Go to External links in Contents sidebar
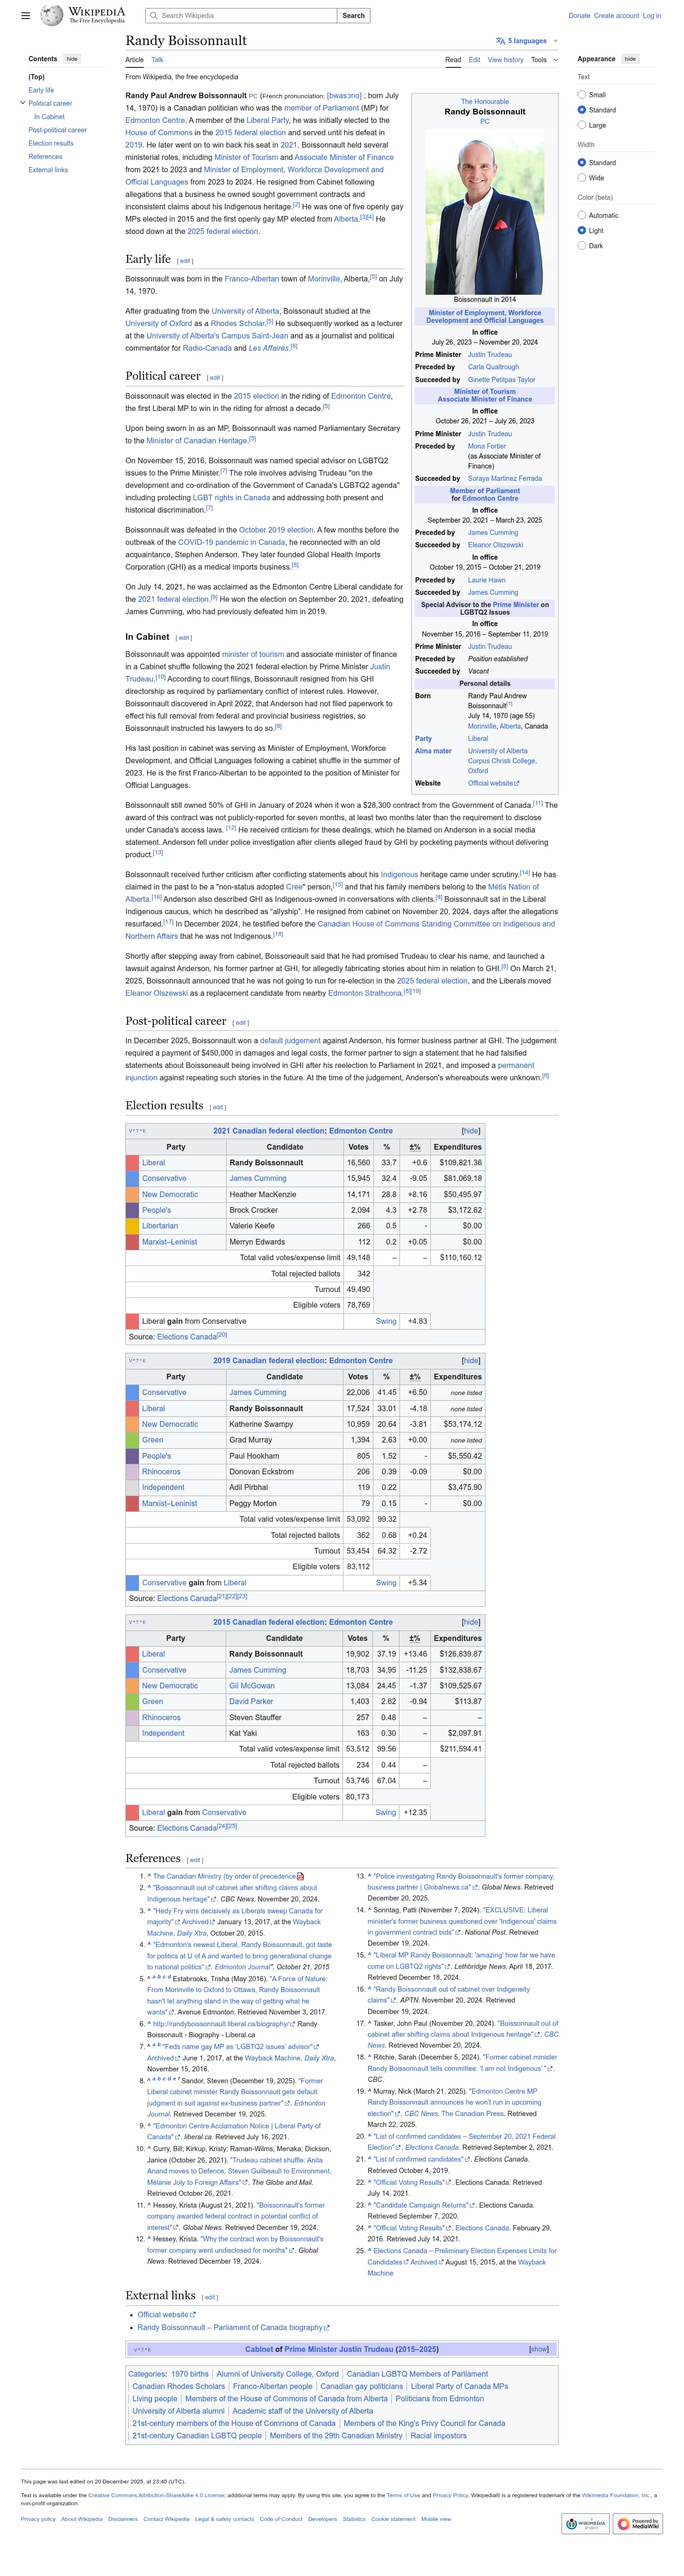 [x=48, y=170]
